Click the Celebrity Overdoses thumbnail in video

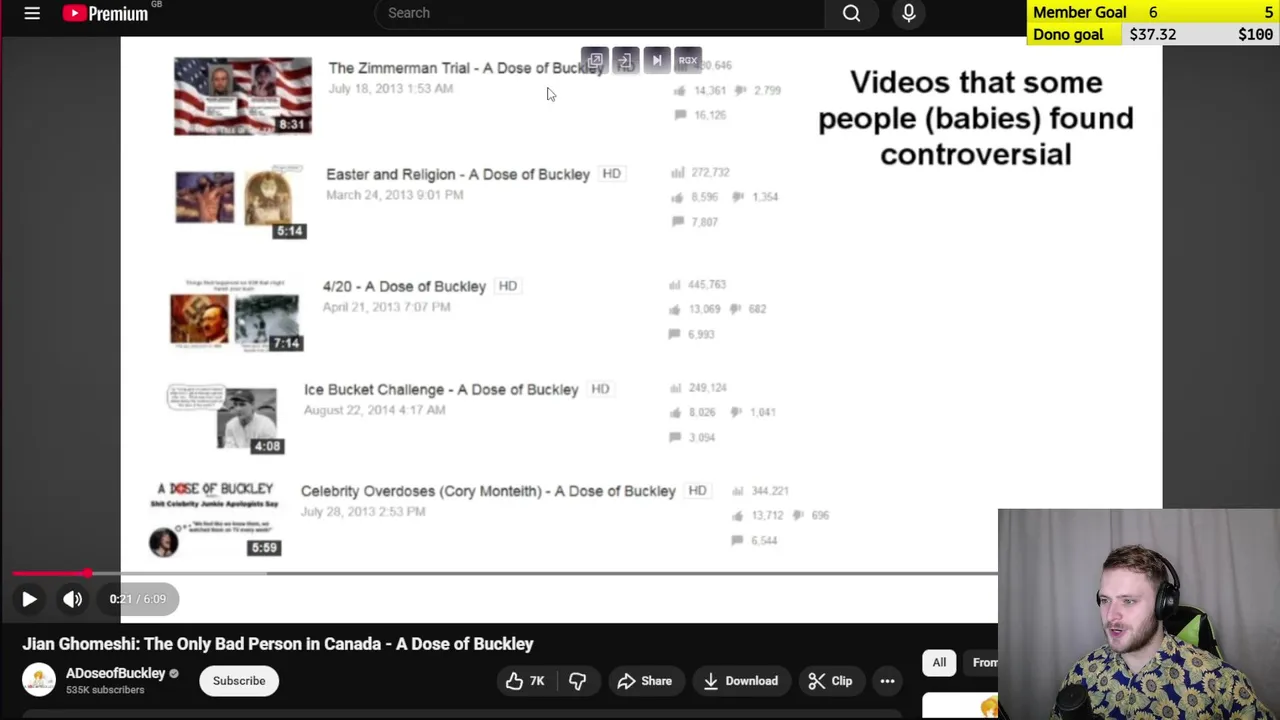[215, 519]
